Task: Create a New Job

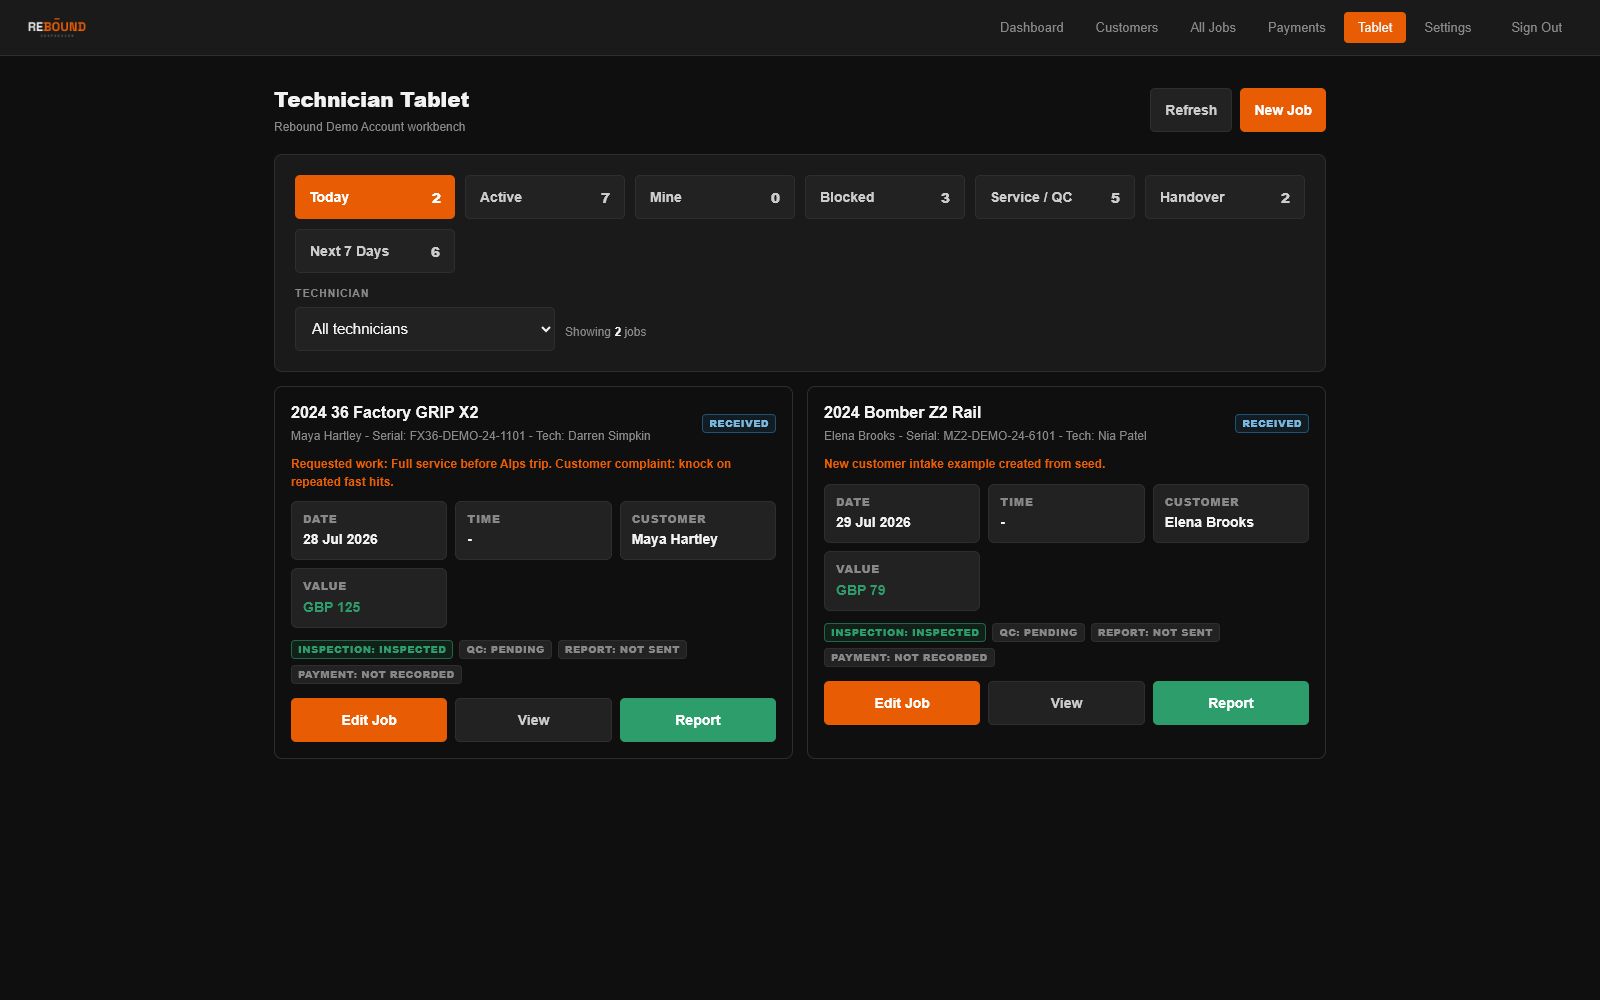Action: click(1282, 110)
